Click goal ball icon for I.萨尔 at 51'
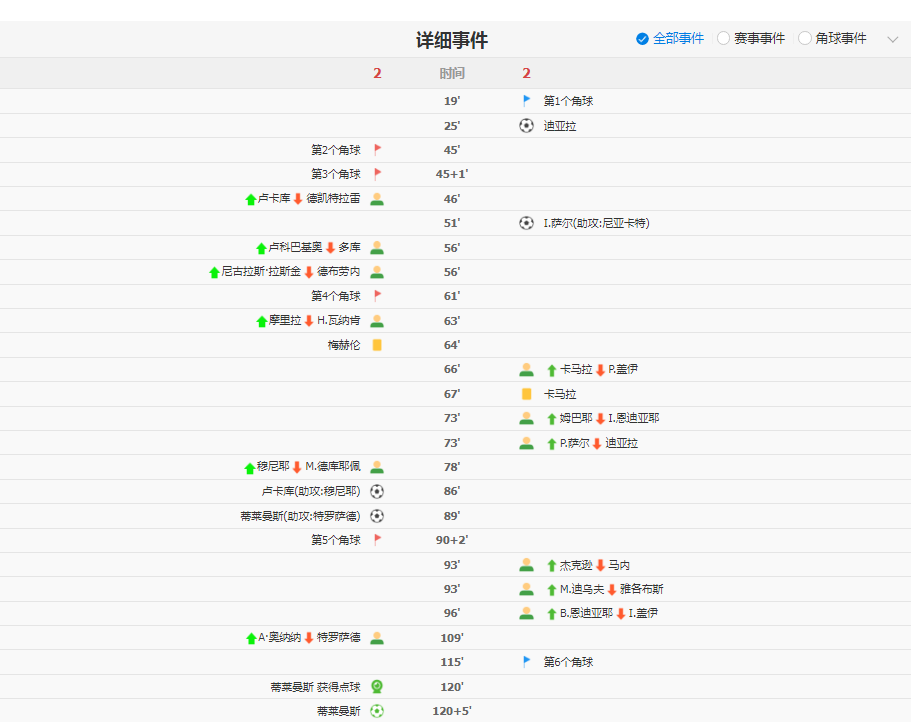 click(526, 223)
